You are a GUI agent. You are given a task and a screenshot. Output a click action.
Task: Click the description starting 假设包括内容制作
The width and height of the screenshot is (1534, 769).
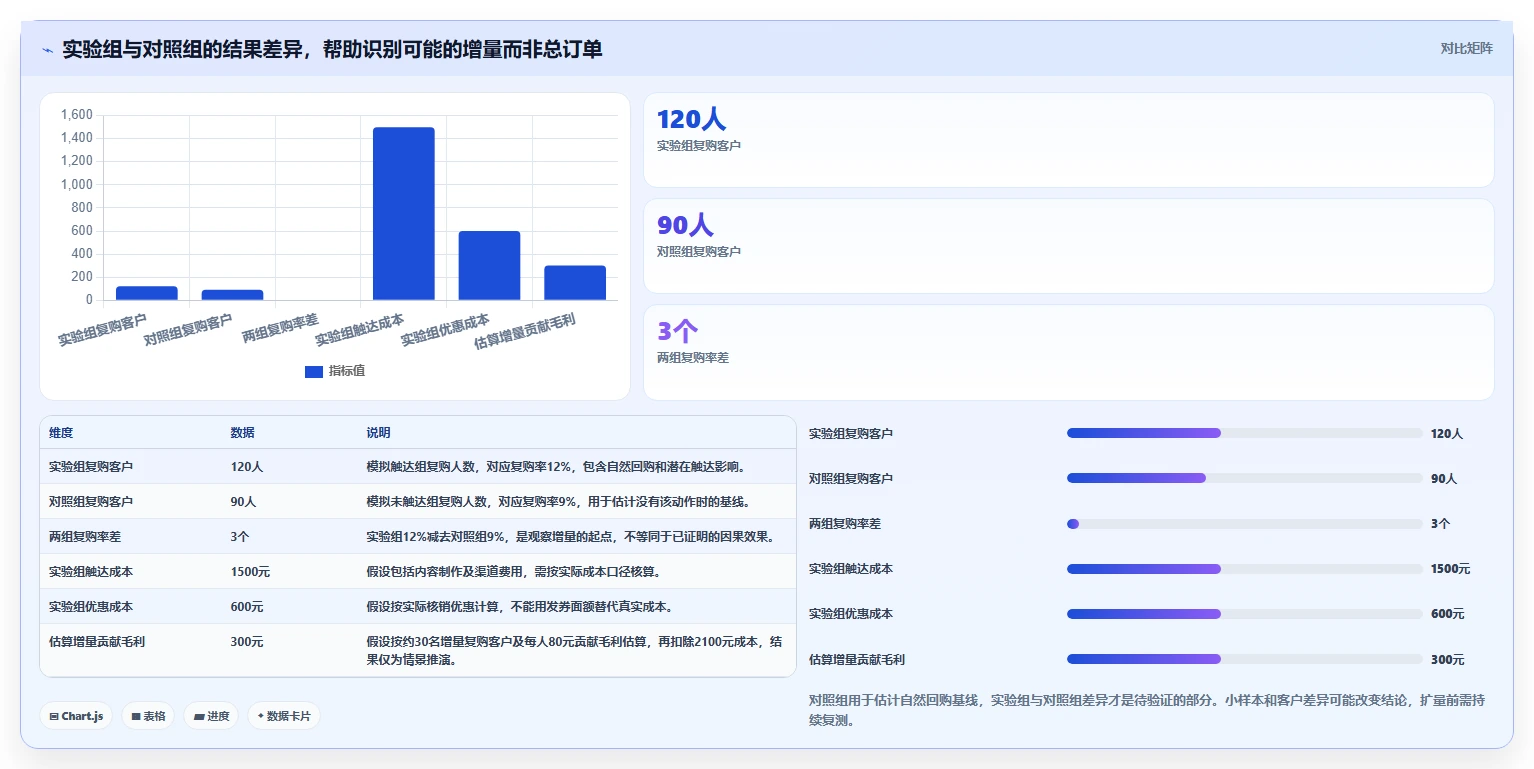514,572
